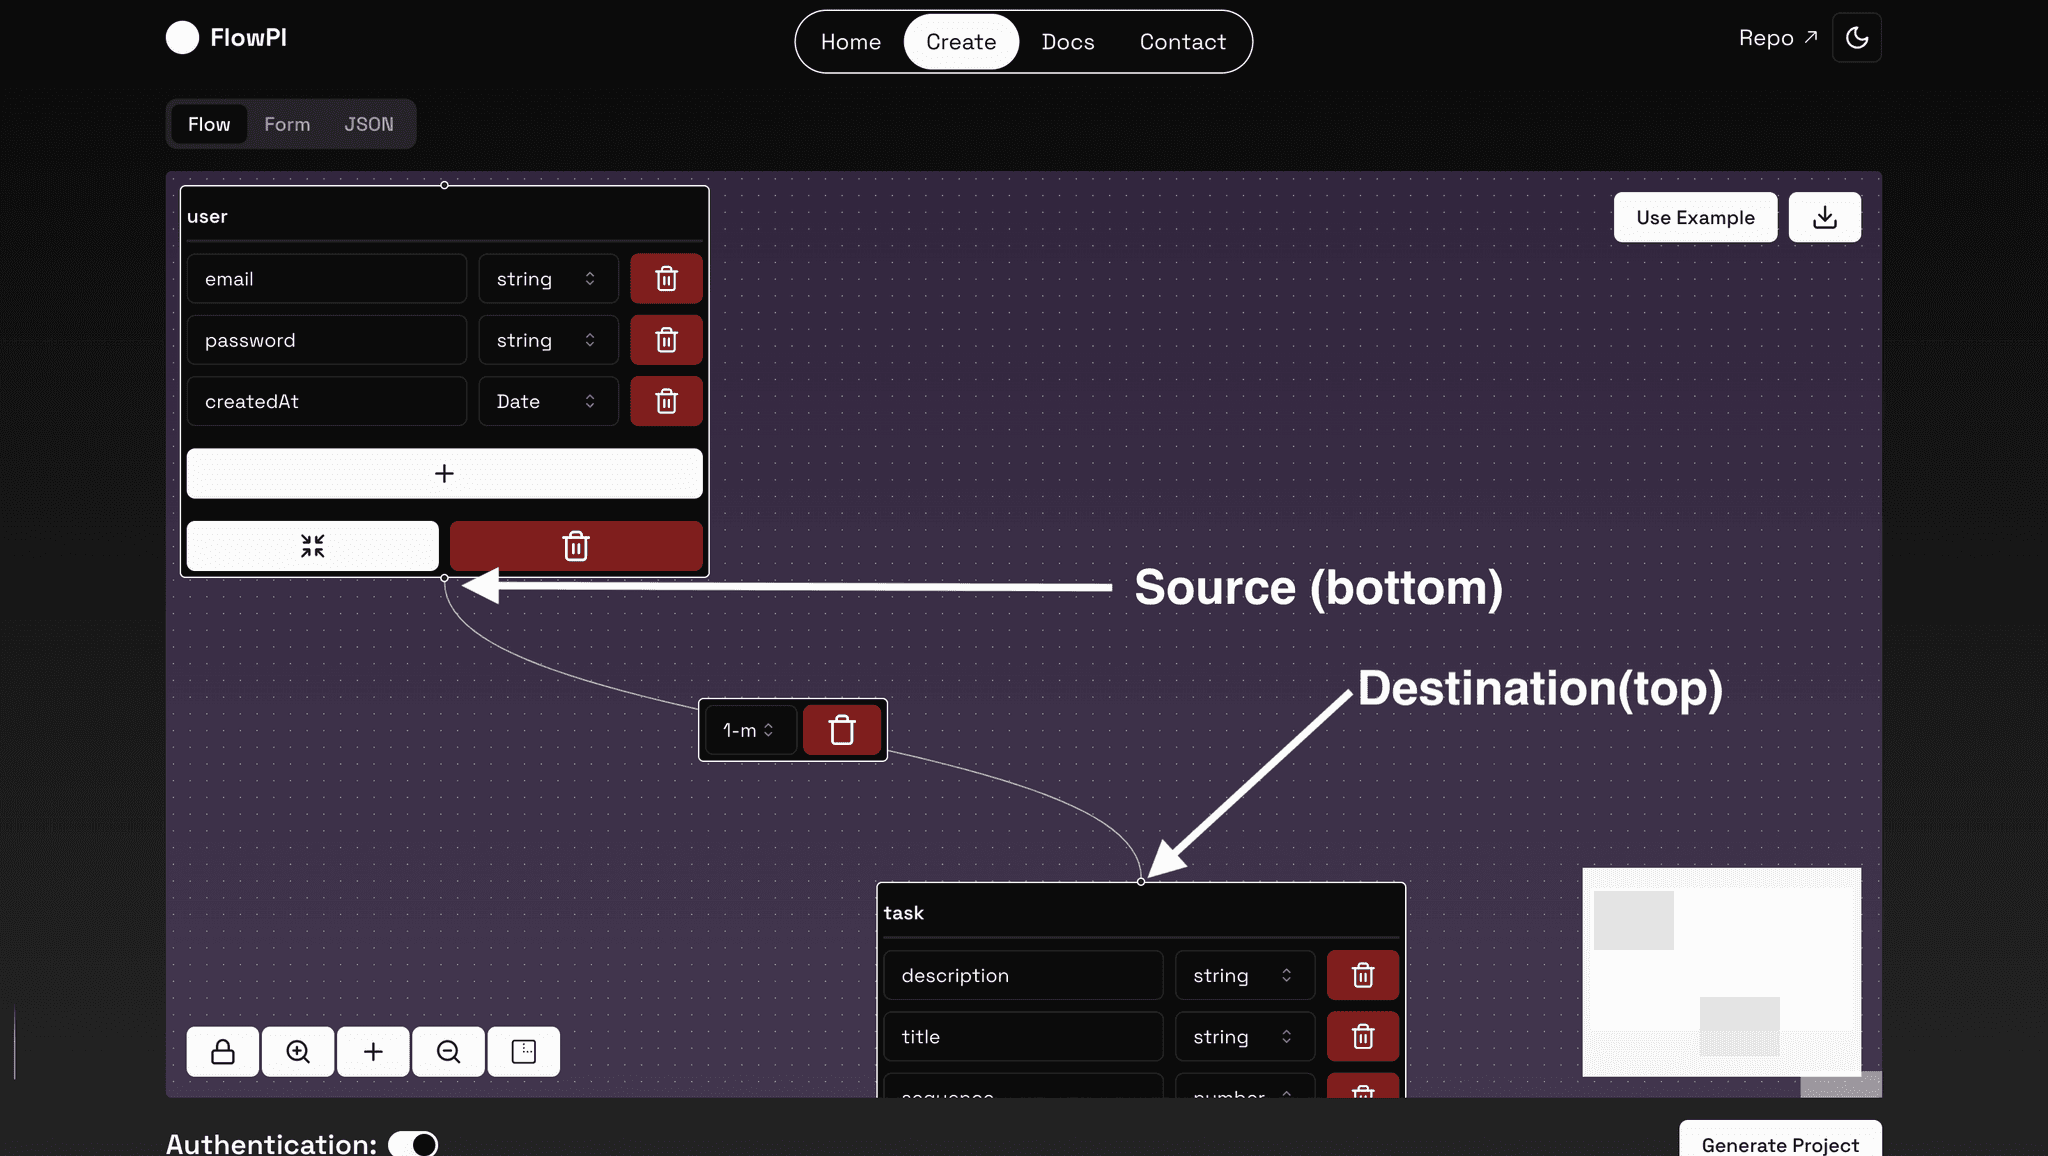
Task: Switch theme using the moon icon
Action: pyautogui.click(x=1856, y=38)
